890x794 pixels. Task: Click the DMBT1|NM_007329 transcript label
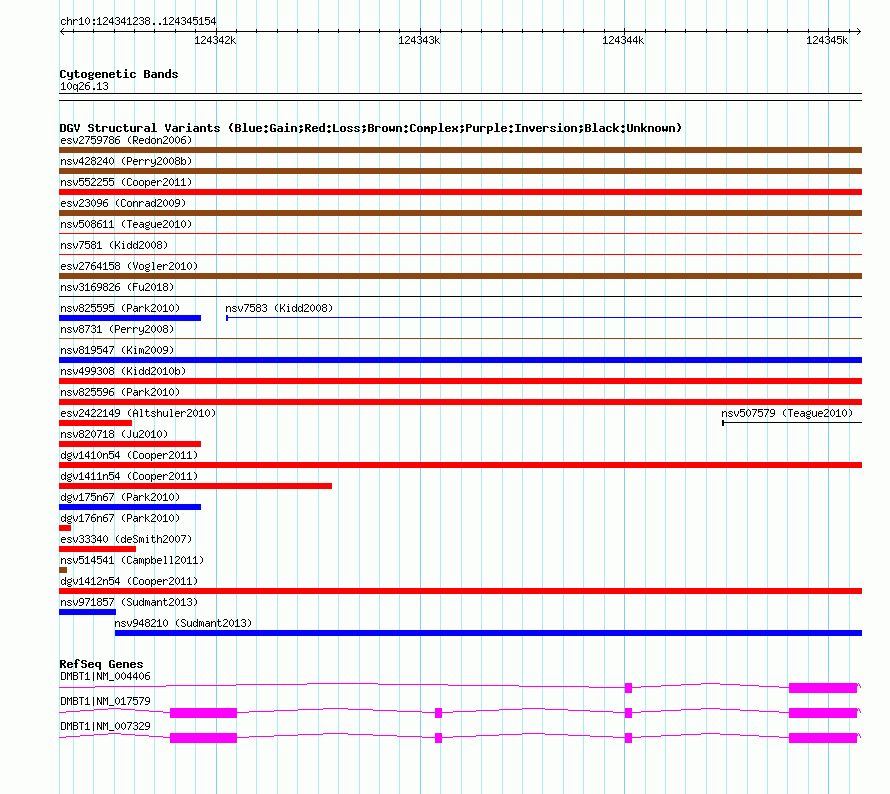pos(105,726)
